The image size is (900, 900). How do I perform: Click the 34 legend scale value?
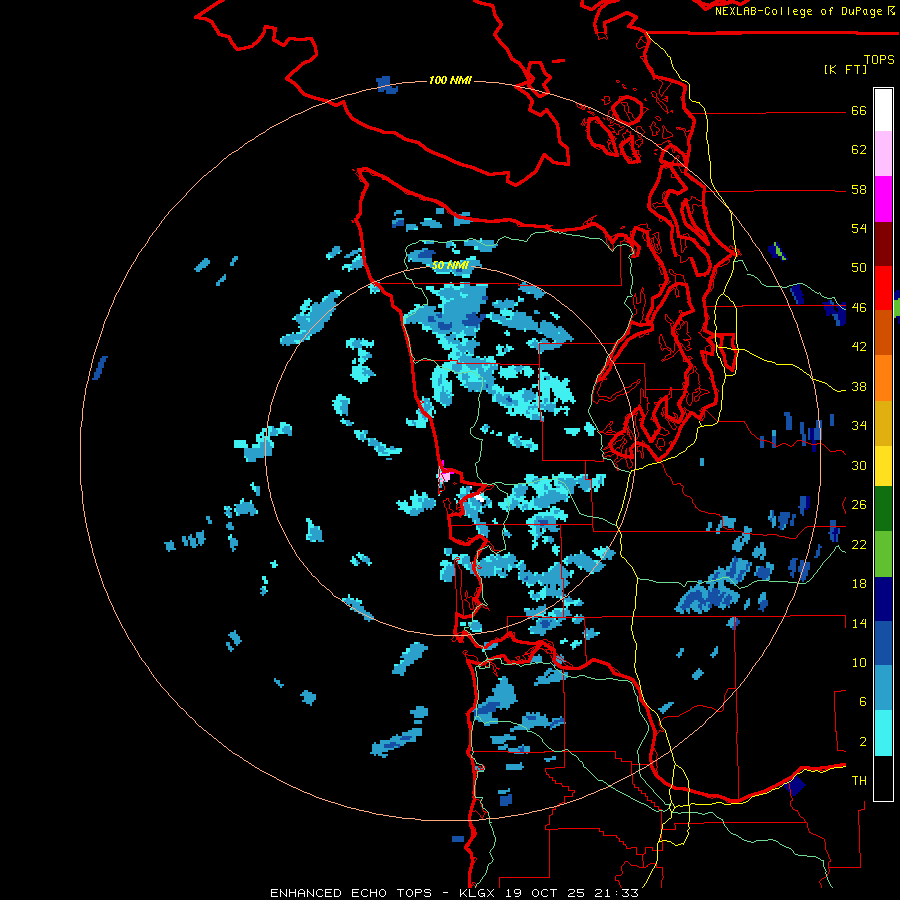click(x=859, y=426)
